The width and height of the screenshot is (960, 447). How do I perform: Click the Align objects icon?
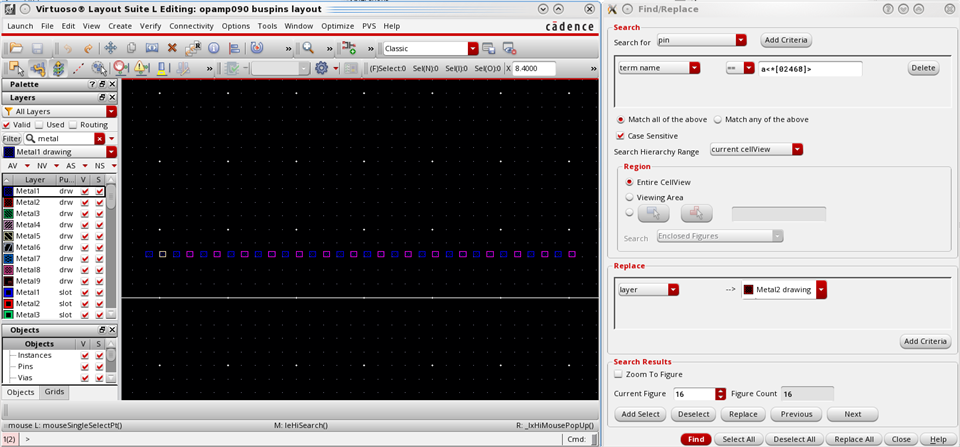pyautogui.click(x=234, y=48)
